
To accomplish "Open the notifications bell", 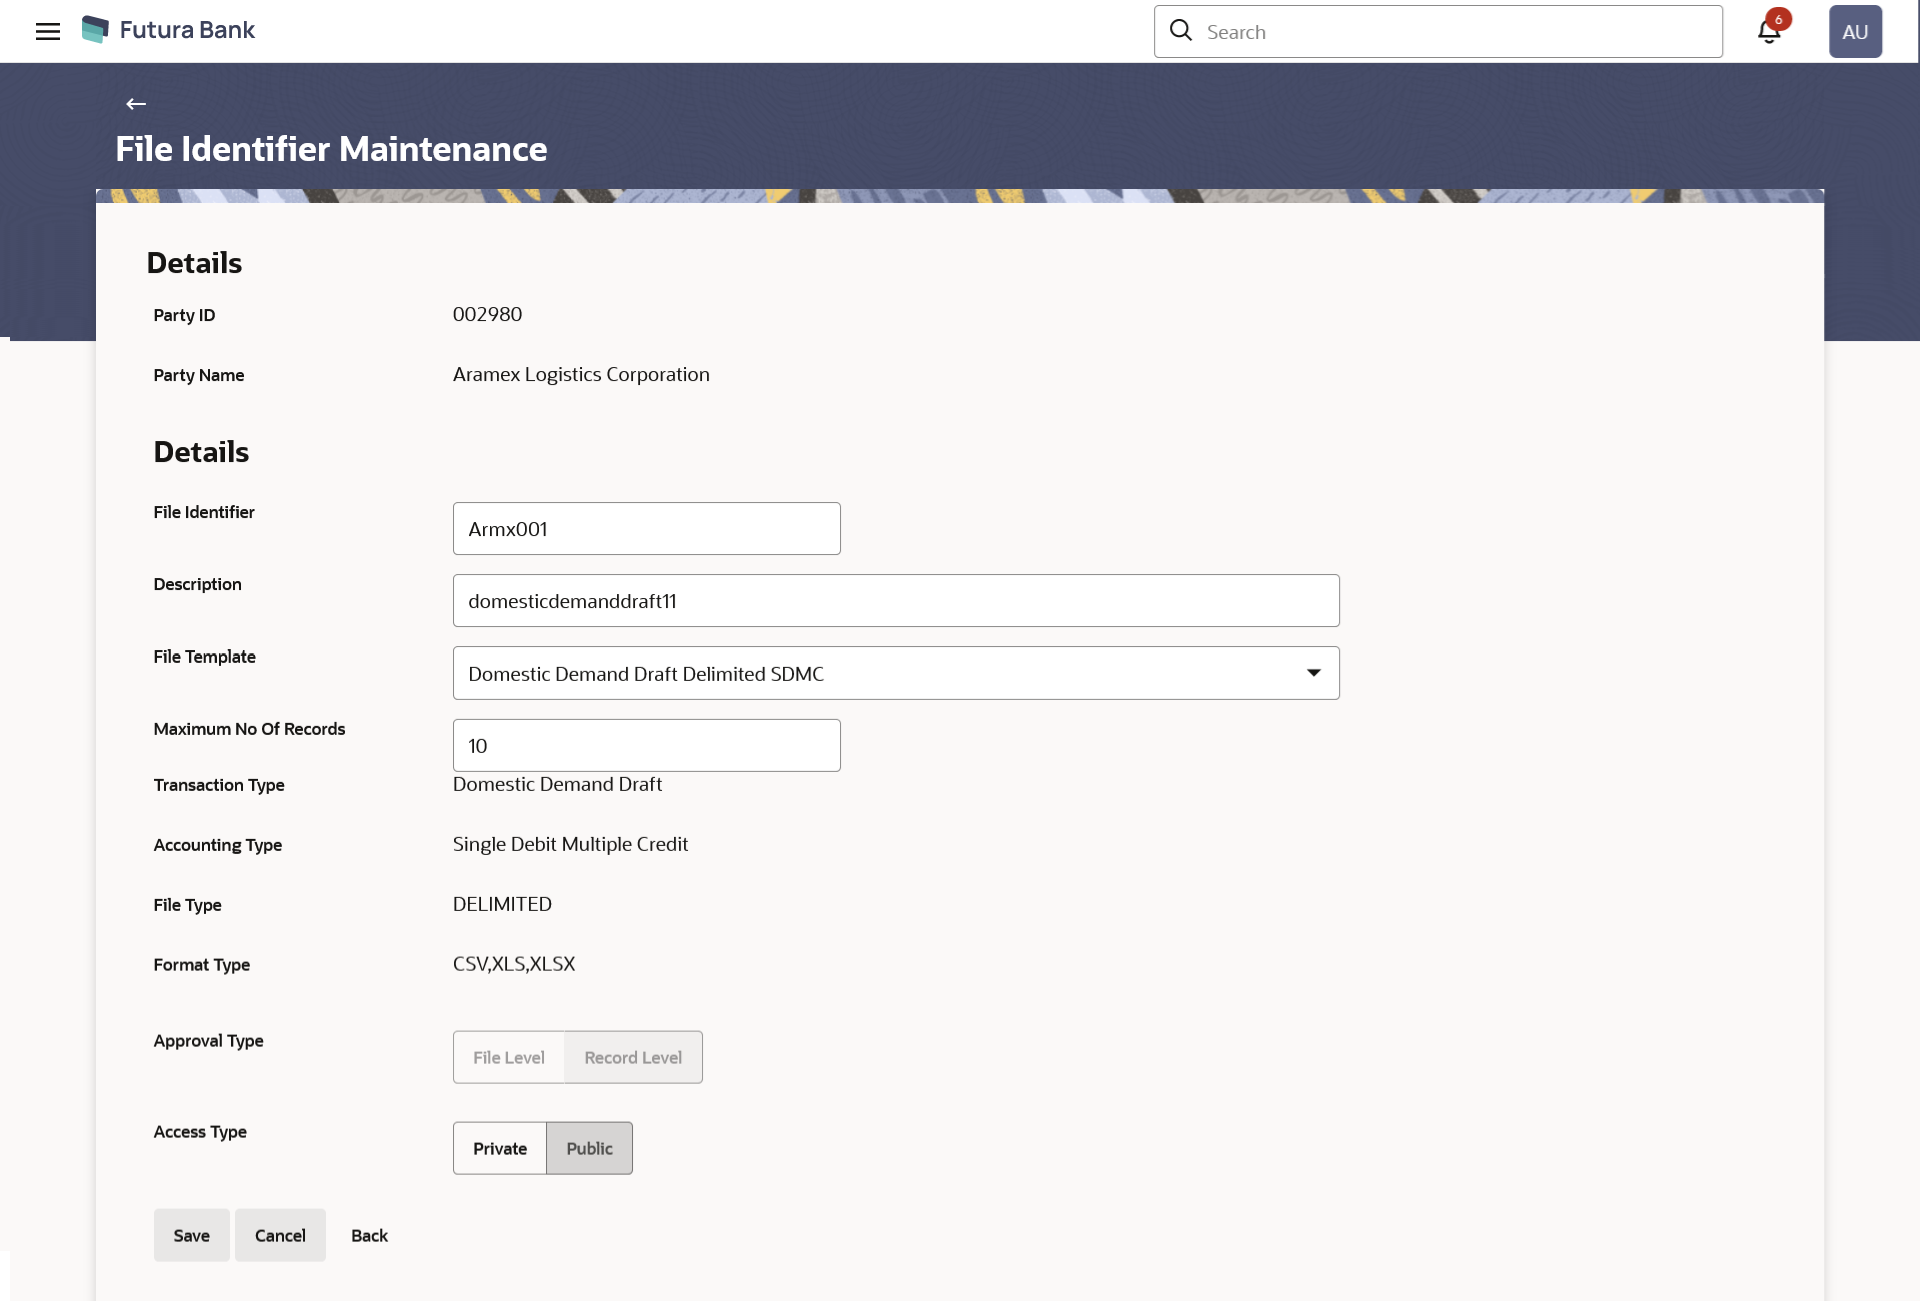I will pos(1768,33).
